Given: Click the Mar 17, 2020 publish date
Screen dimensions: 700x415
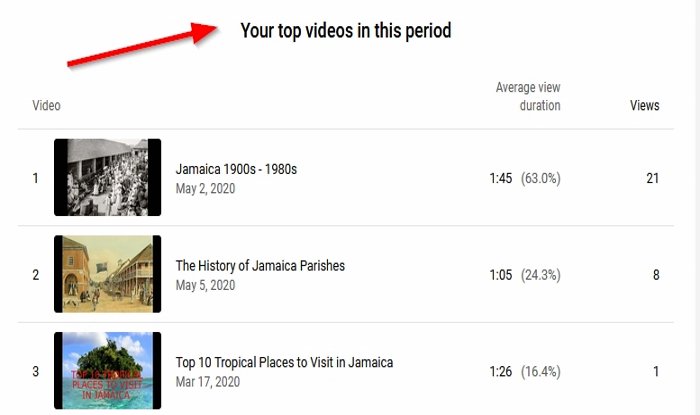Looking at the screenshot, I should tap(208, 381).
